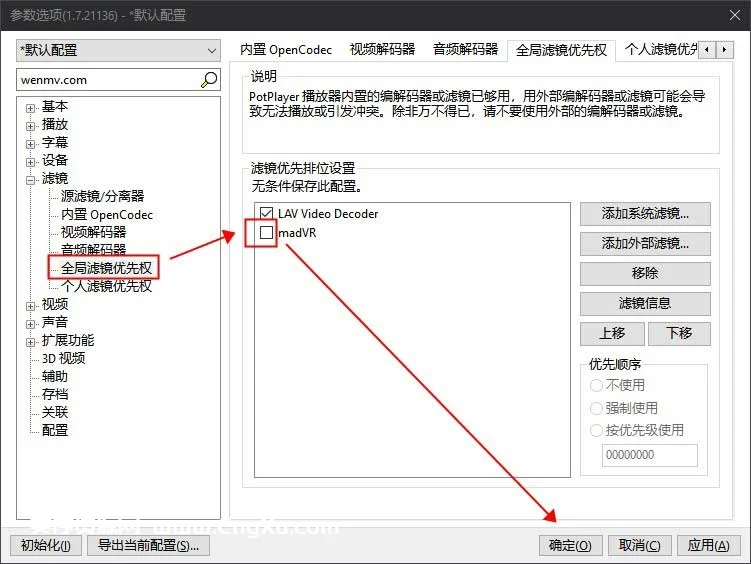Click the 添加系统滤镜 button
The image size is (751, 564).
pyautogui.click(x=645, y=214)
